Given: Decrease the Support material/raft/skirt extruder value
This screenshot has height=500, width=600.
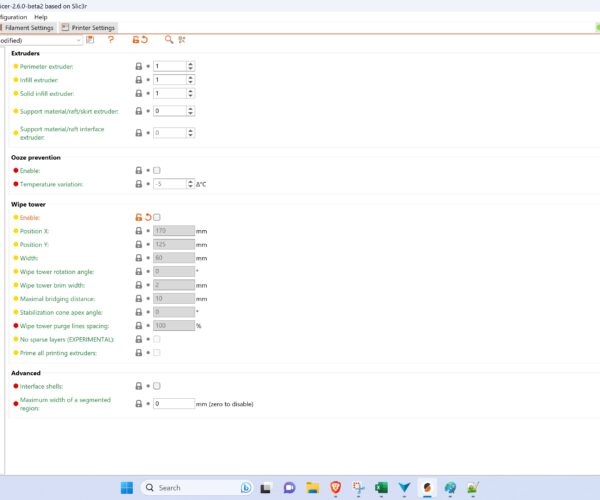Looking at the screenshot, I should point(191,114).
